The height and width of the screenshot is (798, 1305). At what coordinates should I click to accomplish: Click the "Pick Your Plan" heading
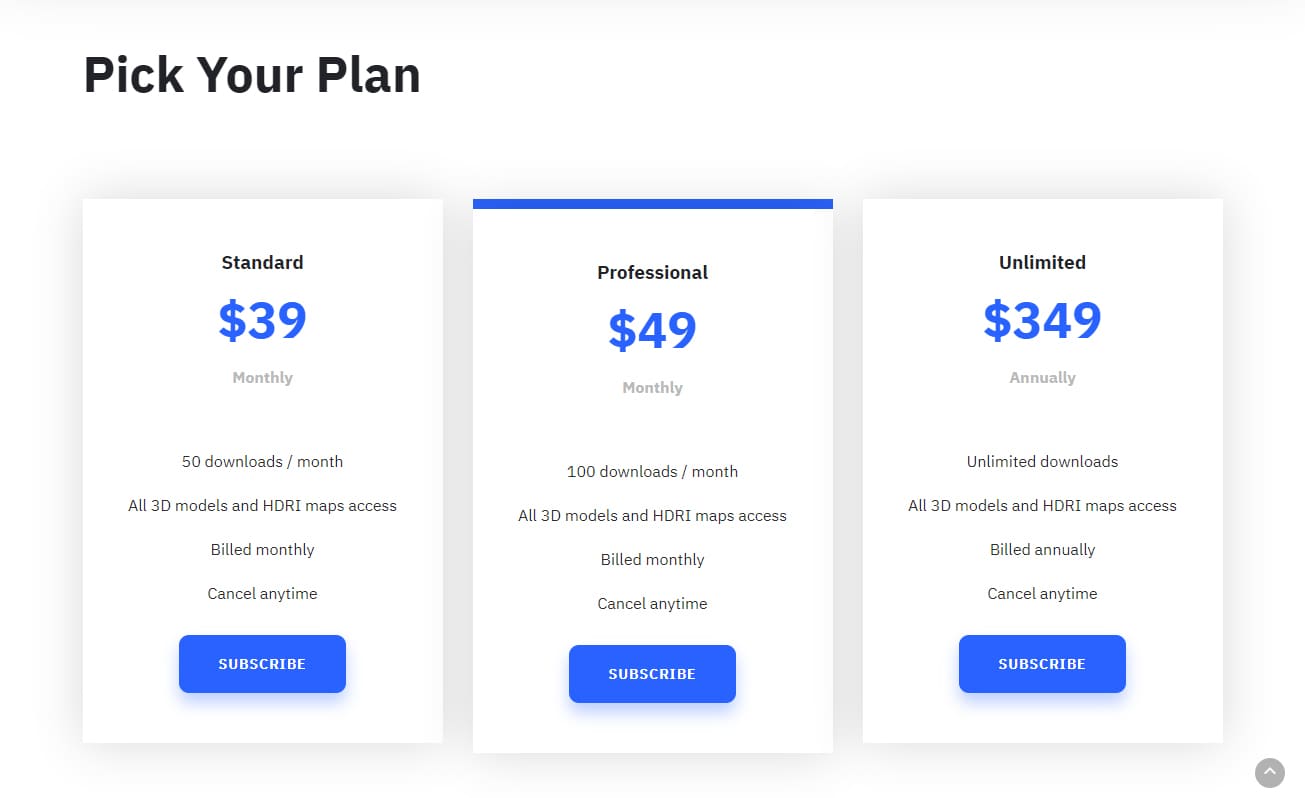point(252,75)
